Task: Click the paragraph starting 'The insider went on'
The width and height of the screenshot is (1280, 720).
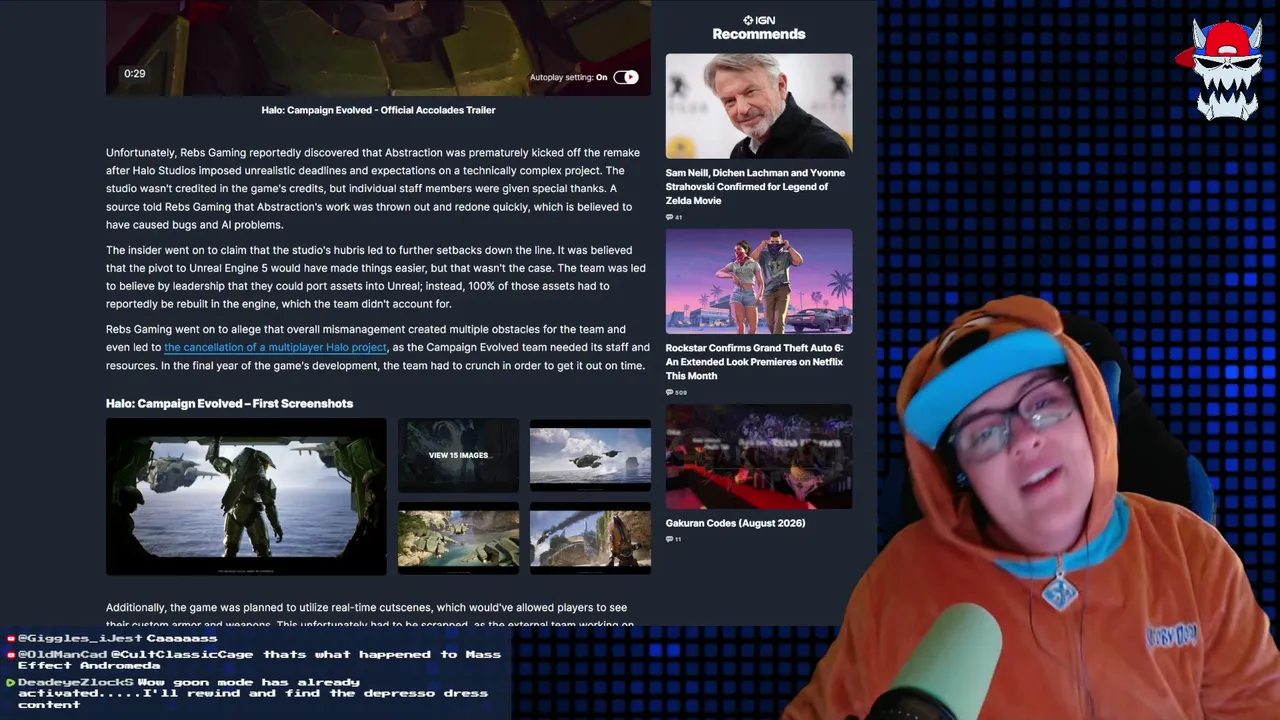Action: pyautogui.click(x=376, y=277)
